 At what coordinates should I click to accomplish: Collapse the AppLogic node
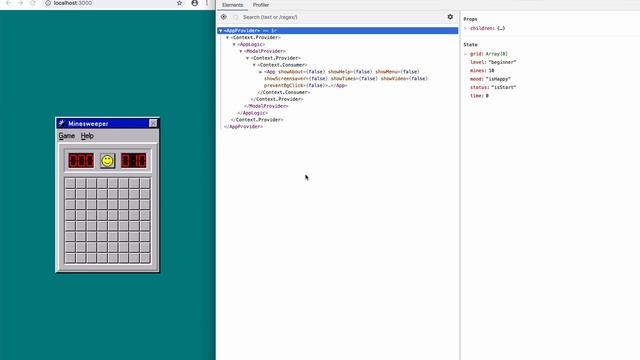point(234,44)
